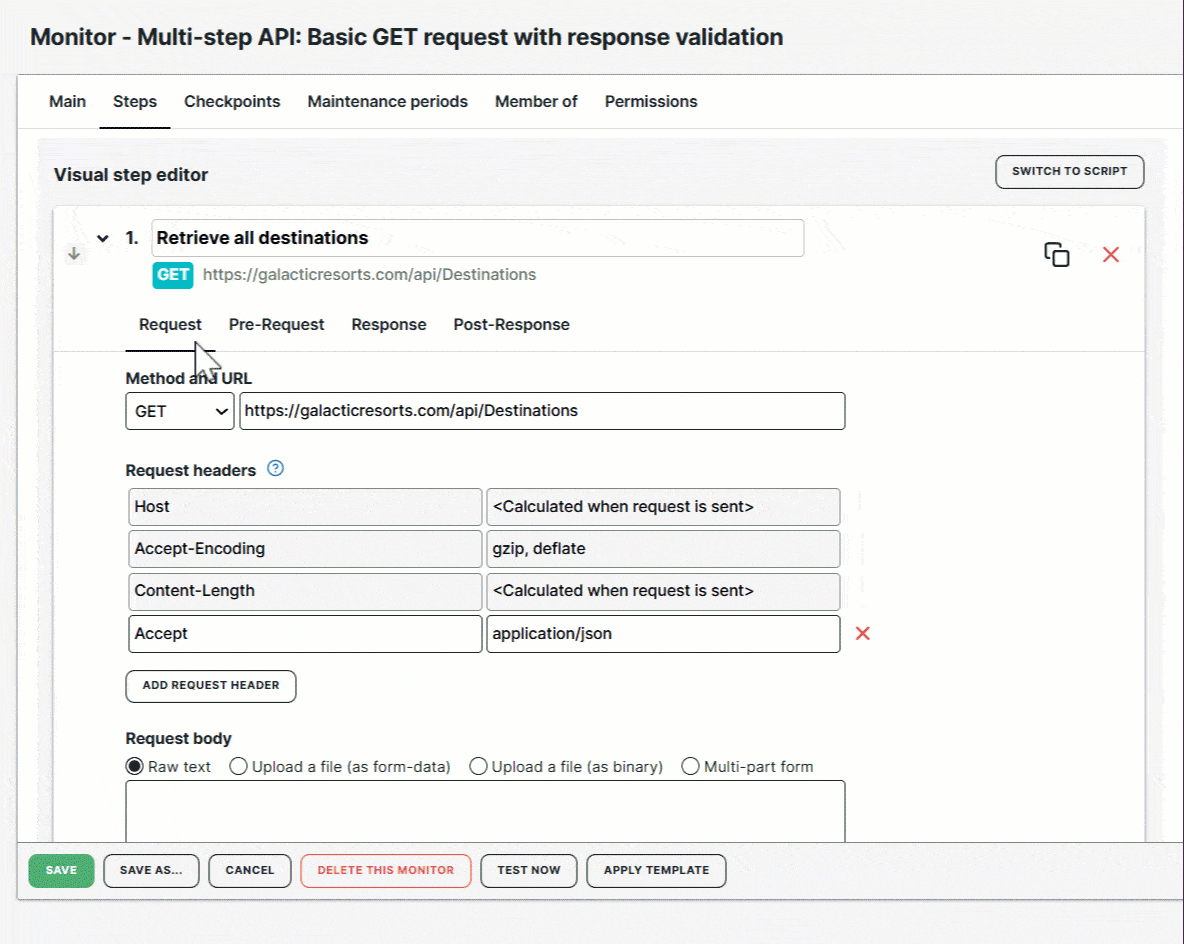Screen dimensions: 1184x944
Task: Open the Response sub-tab
Action: [388, 324]
